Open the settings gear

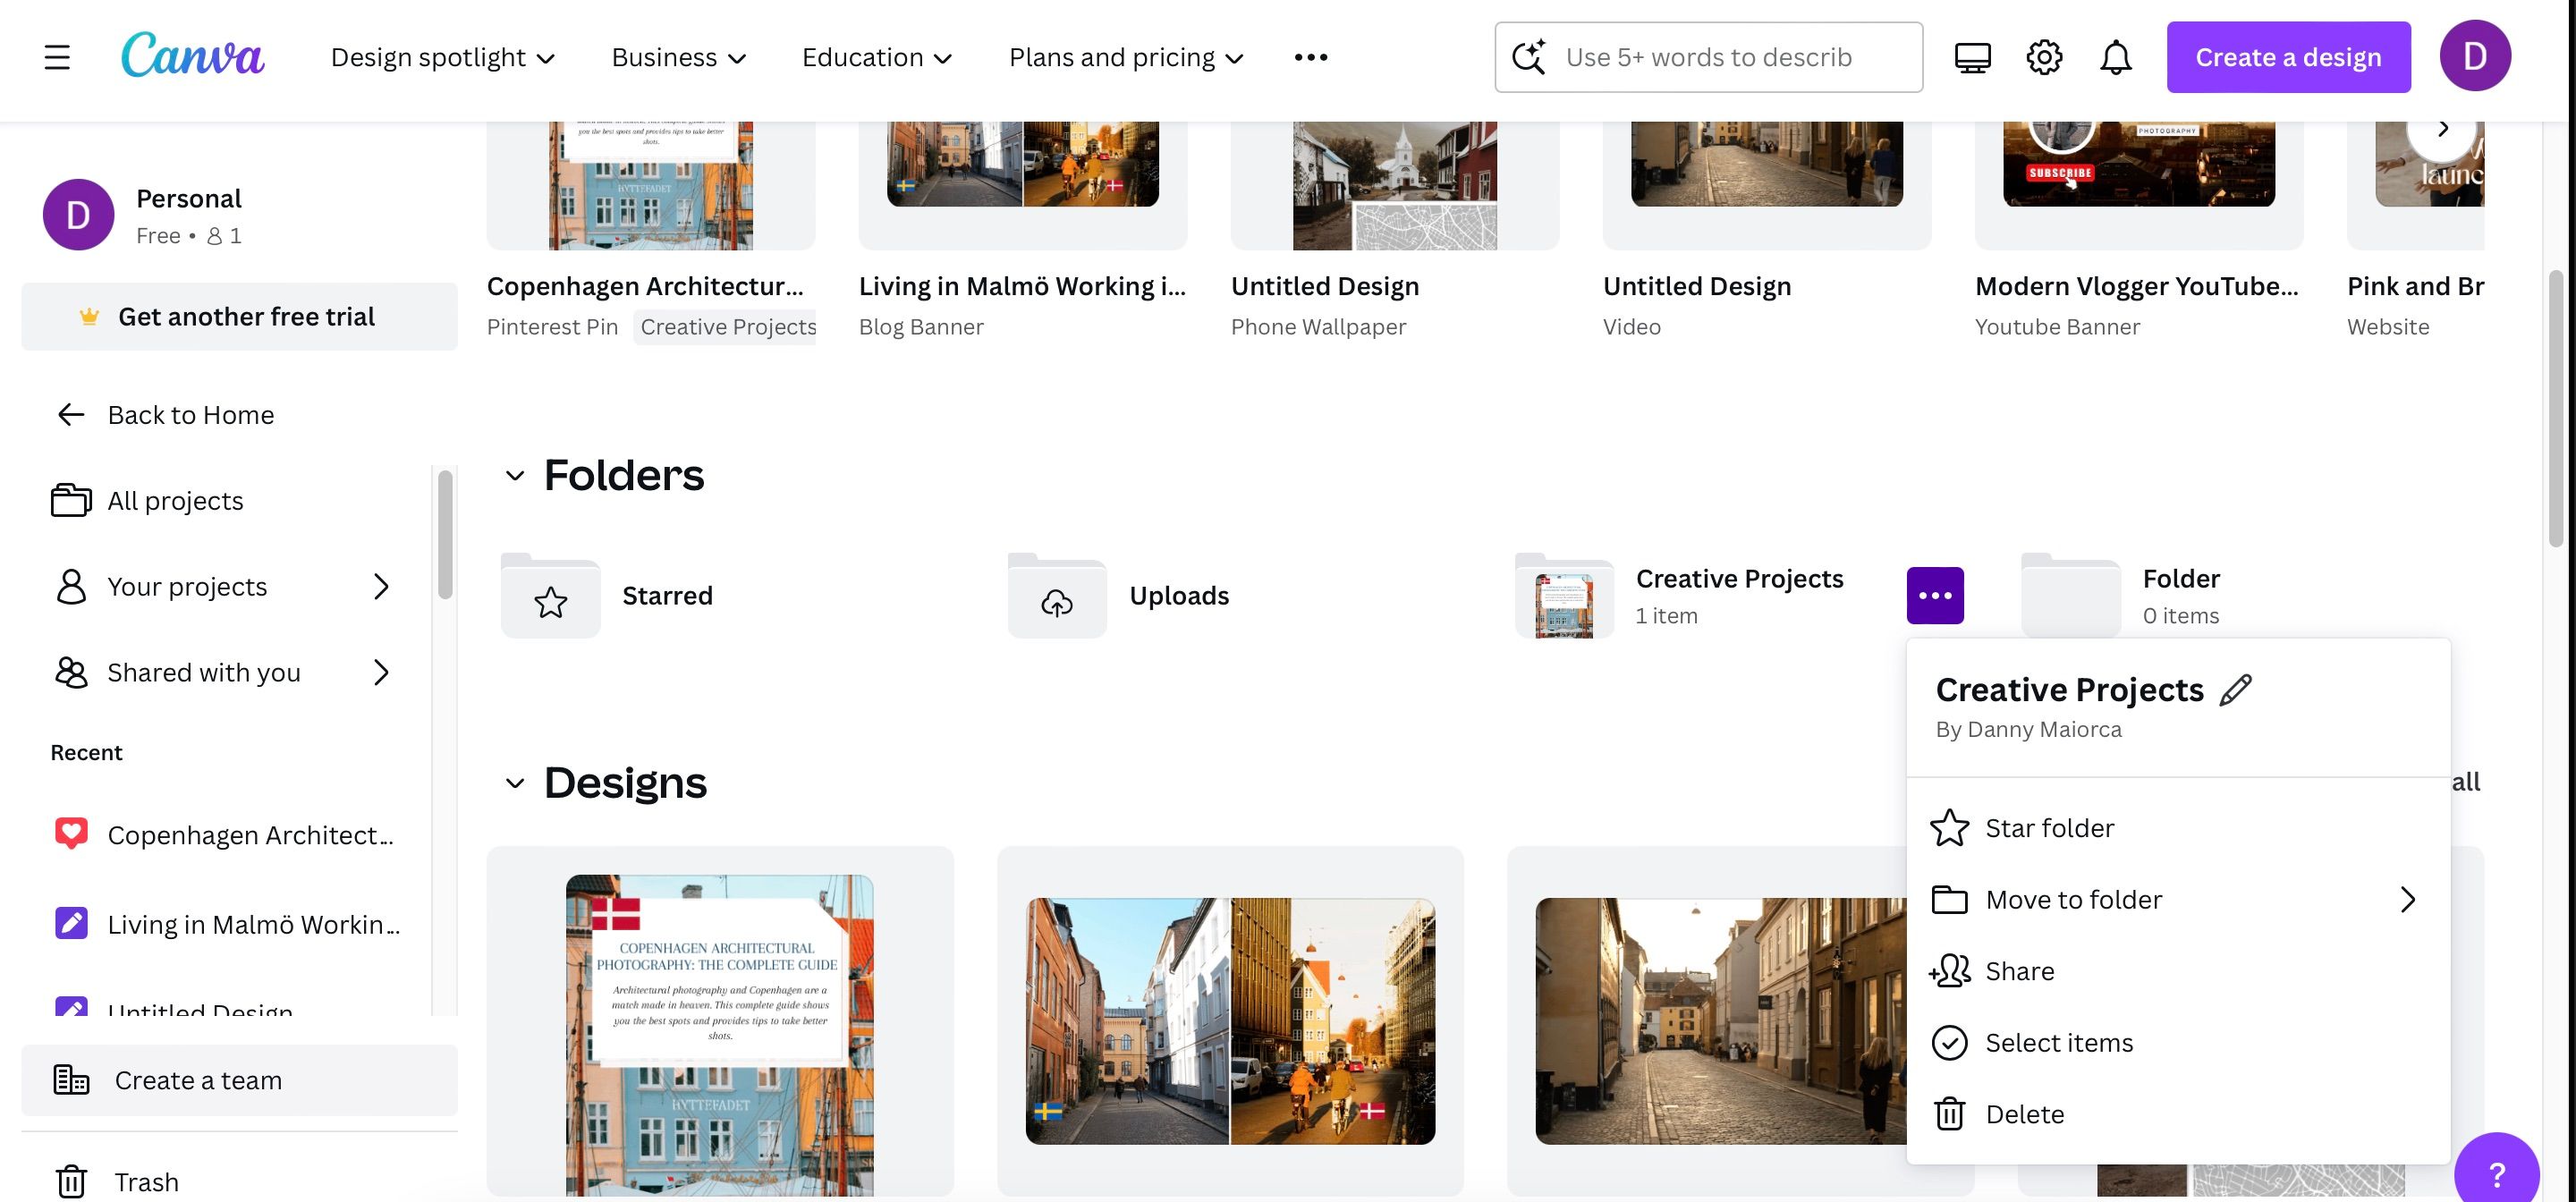click(2044, 56)
